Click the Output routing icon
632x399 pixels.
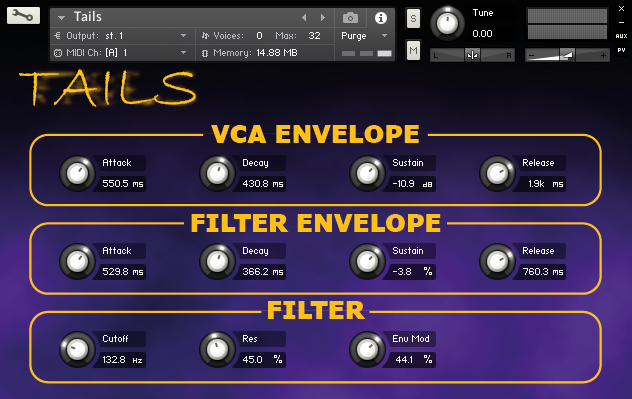(57, 35)
